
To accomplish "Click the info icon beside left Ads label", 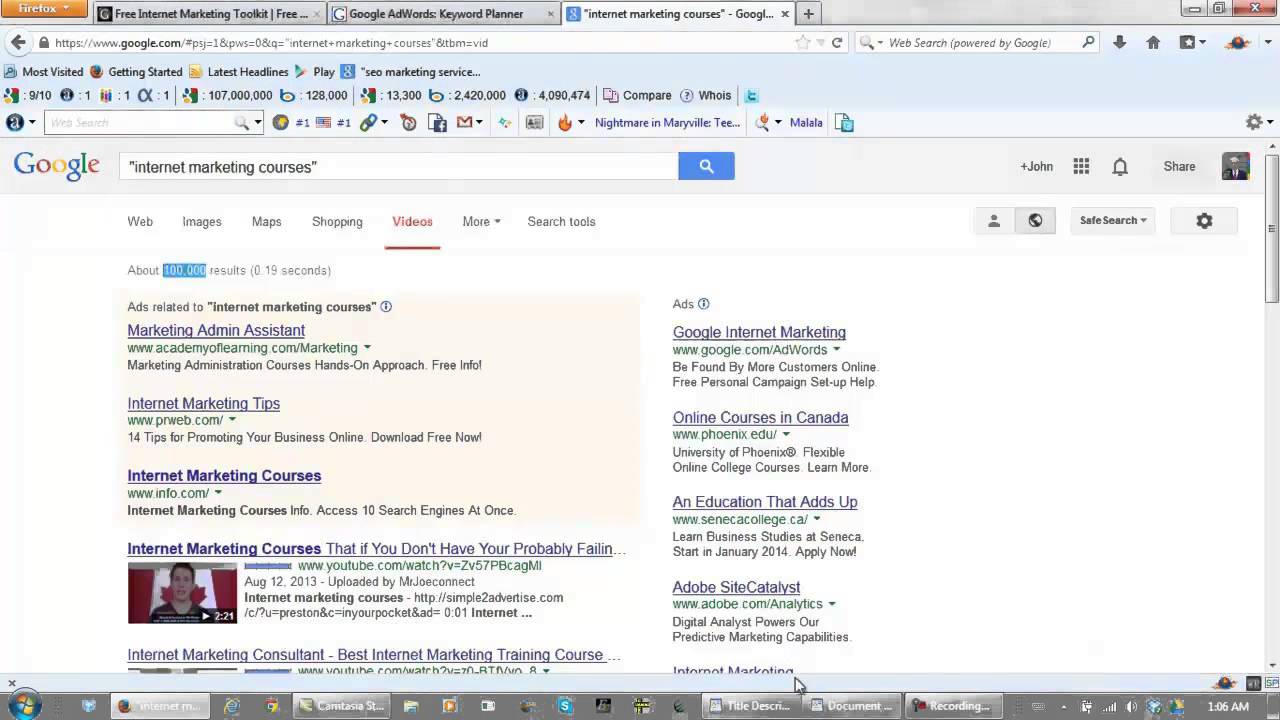I will click(x=386, y=307).
